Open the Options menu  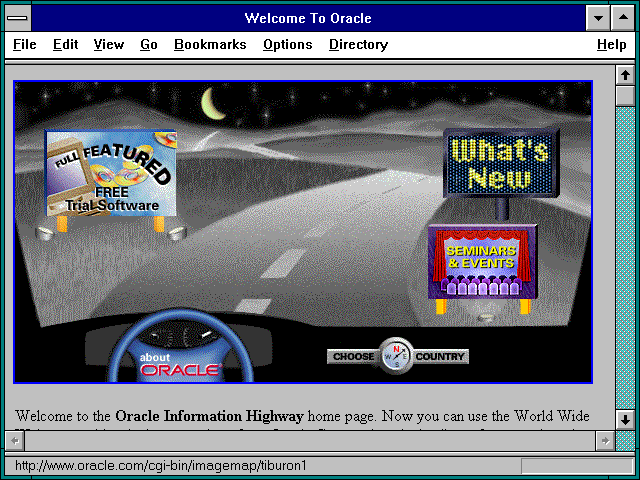coord(288,44)
